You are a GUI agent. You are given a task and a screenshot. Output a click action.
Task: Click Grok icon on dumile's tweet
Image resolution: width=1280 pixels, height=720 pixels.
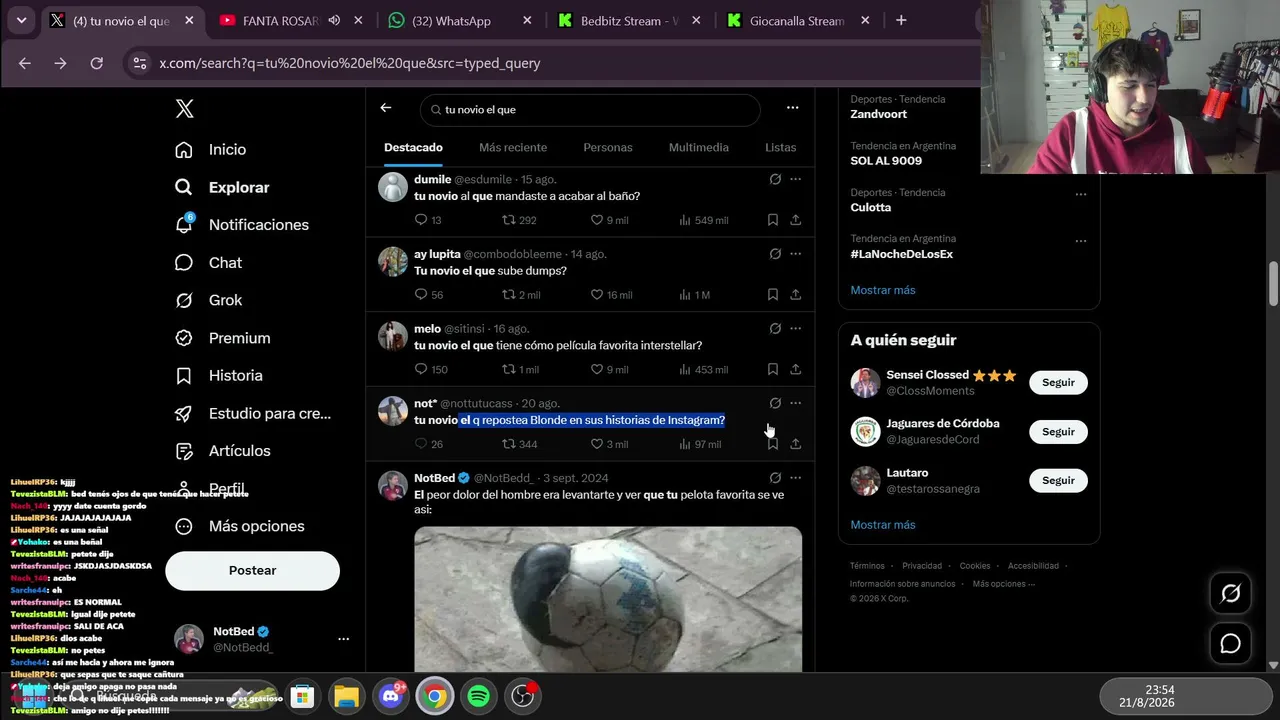775,179
